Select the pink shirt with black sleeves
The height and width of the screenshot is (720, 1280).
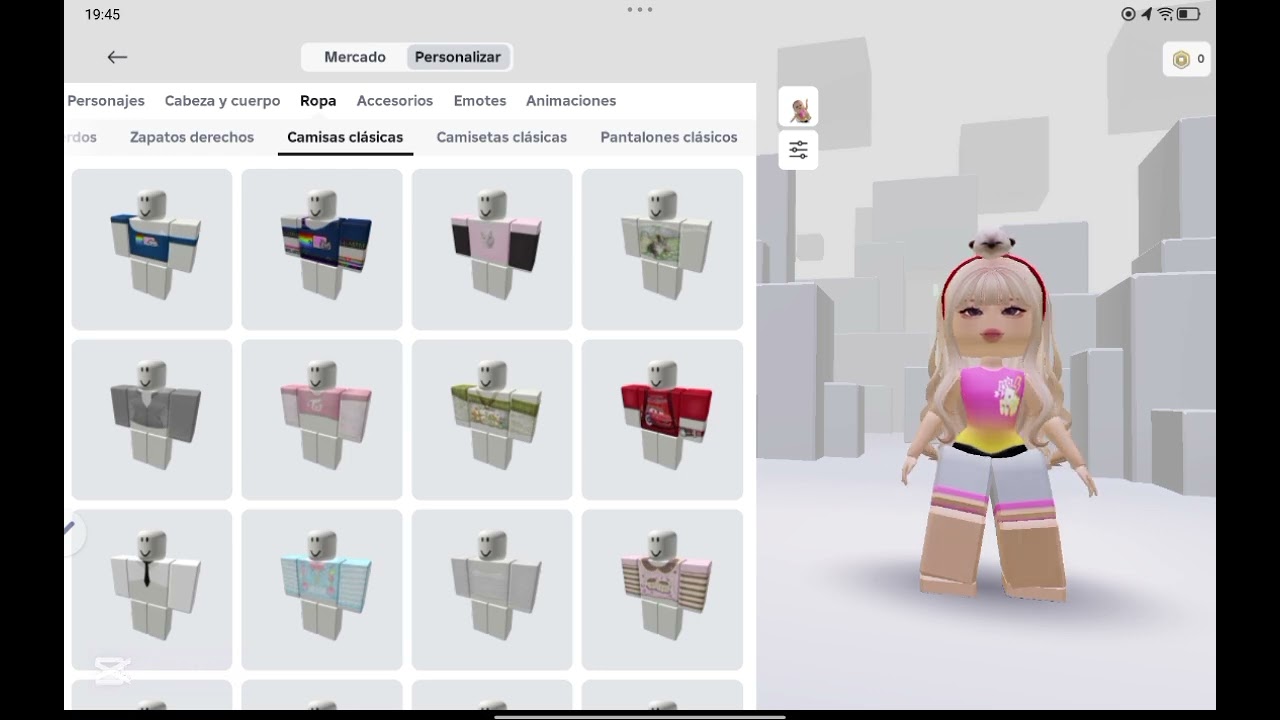[x=492, y=249]
